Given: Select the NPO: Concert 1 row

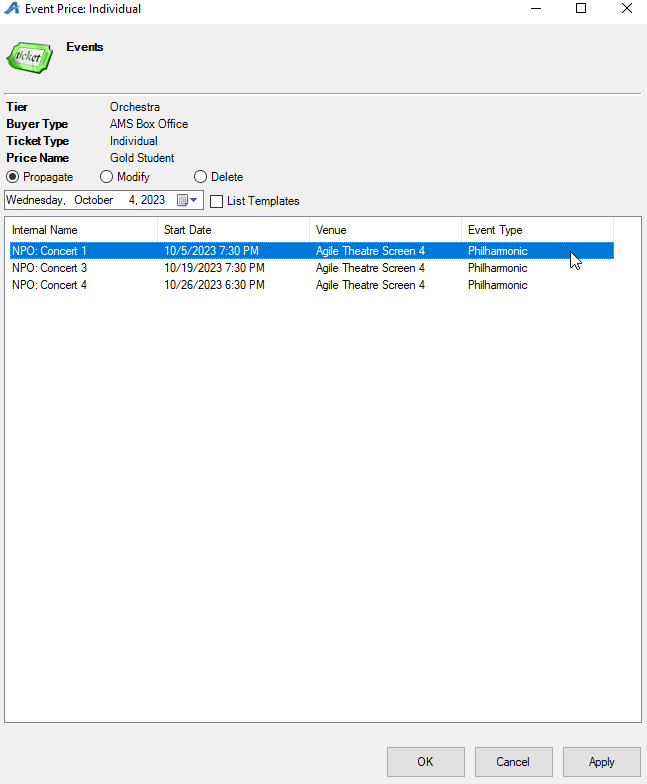Looking at the screenshot, I should [312, 251].
